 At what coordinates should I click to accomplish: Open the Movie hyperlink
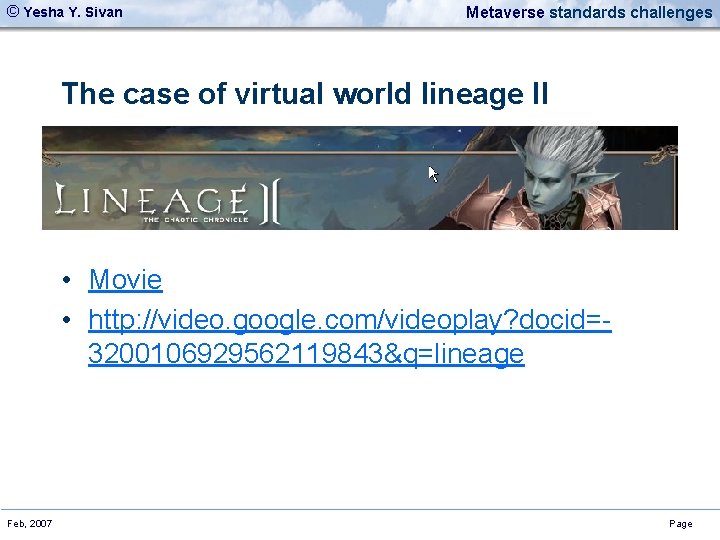[x=125, y=279]
